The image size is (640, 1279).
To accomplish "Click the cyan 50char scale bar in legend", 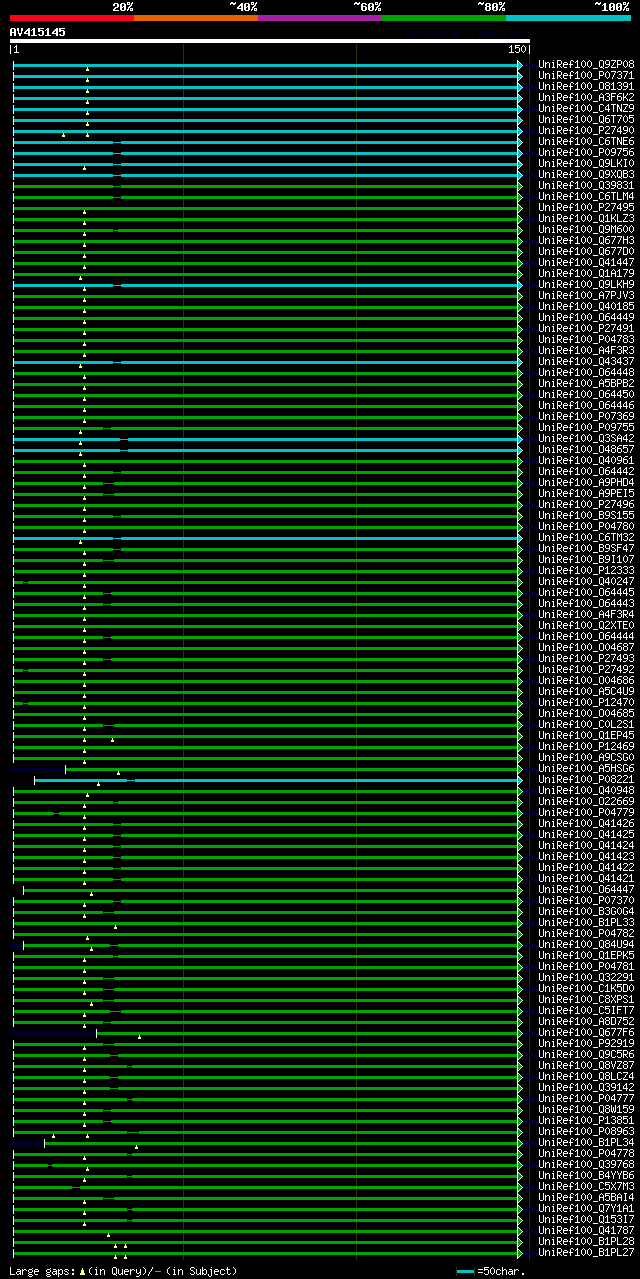I will click(x=465, y=1271).
